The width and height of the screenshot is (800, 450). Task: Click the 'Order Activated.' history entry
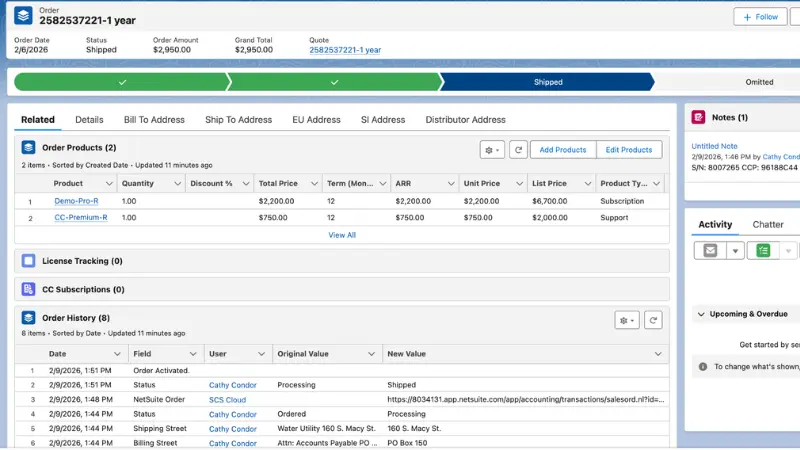click(161, 370)
